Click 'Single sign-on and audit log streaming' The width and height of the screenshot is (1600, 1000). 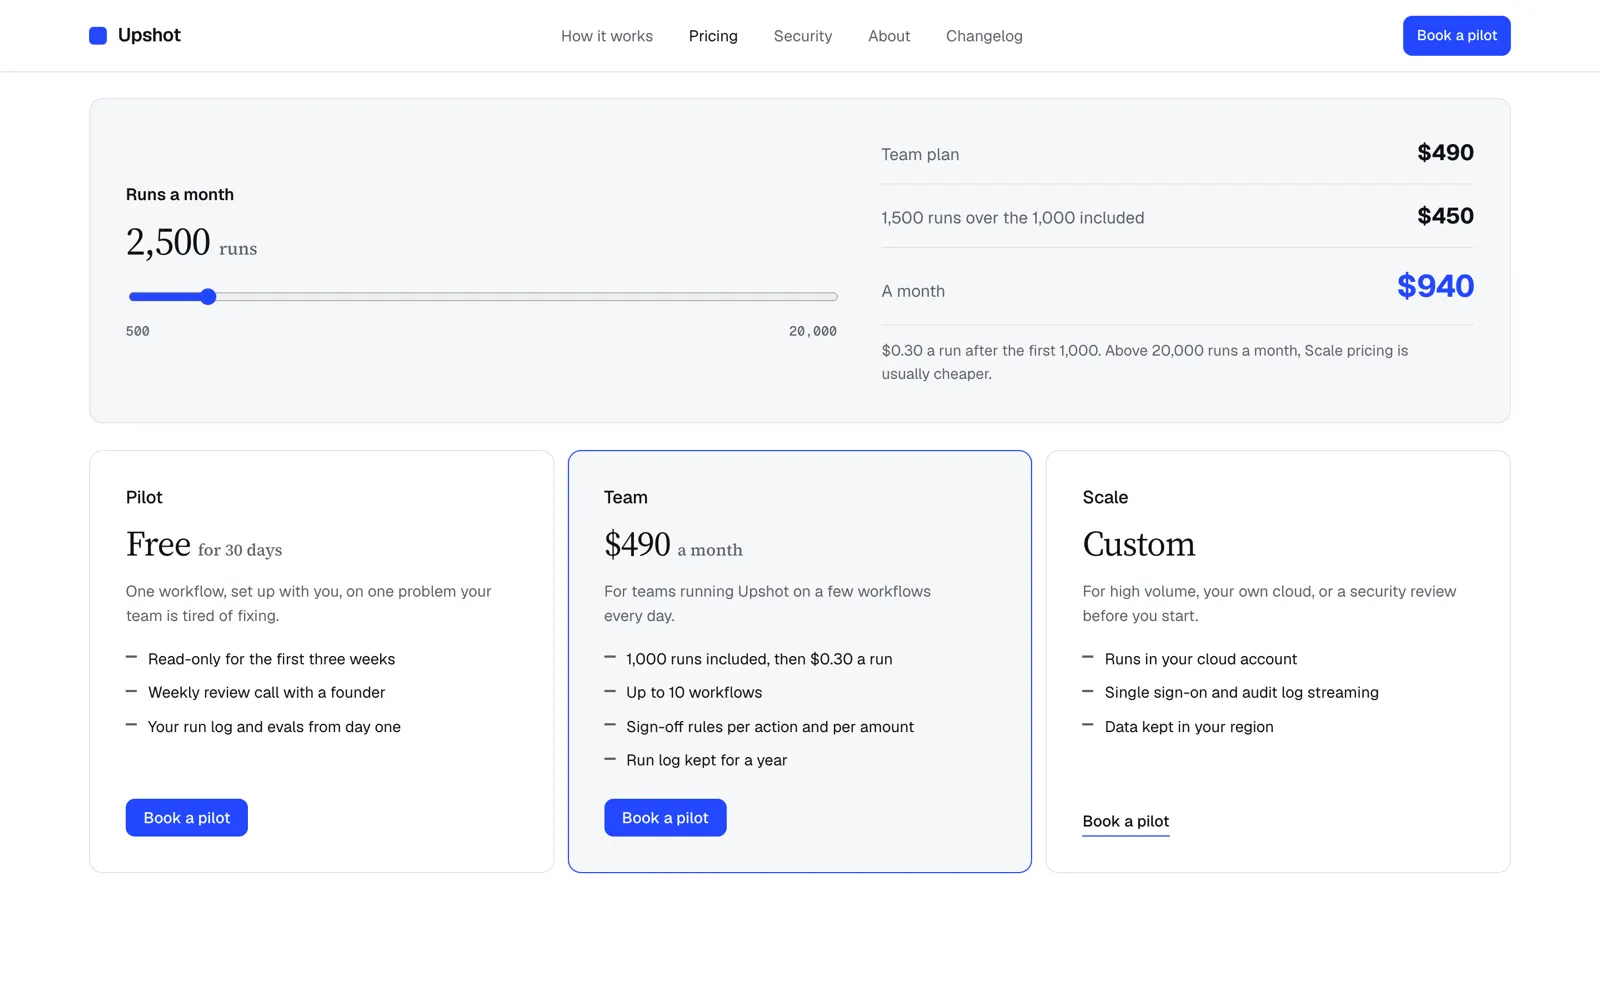pos(1241,692)
